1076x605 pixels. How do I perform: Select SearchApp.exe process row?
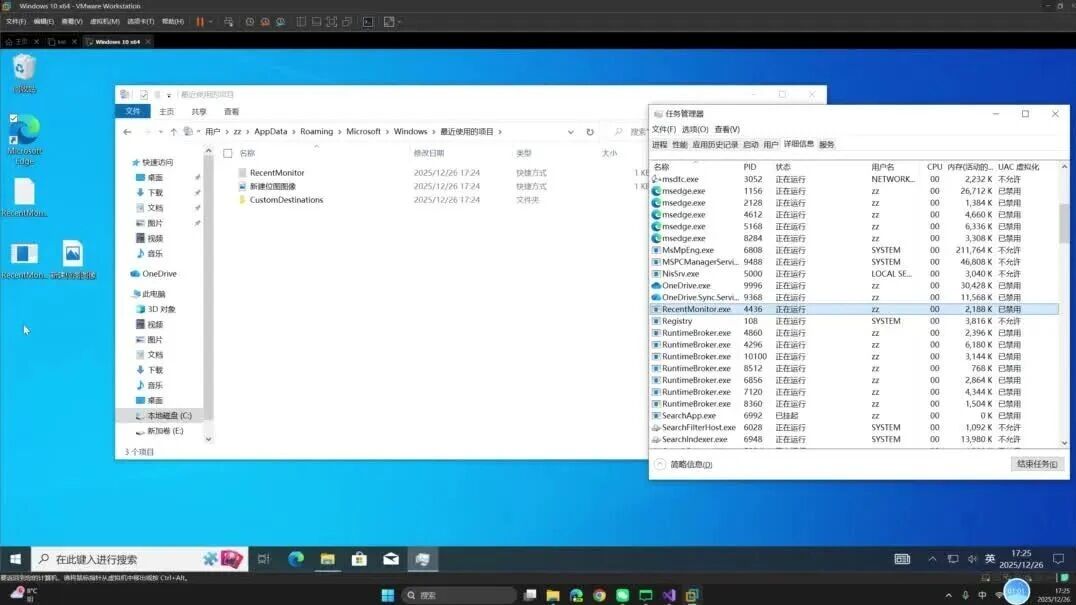click(x=854, y=416)
